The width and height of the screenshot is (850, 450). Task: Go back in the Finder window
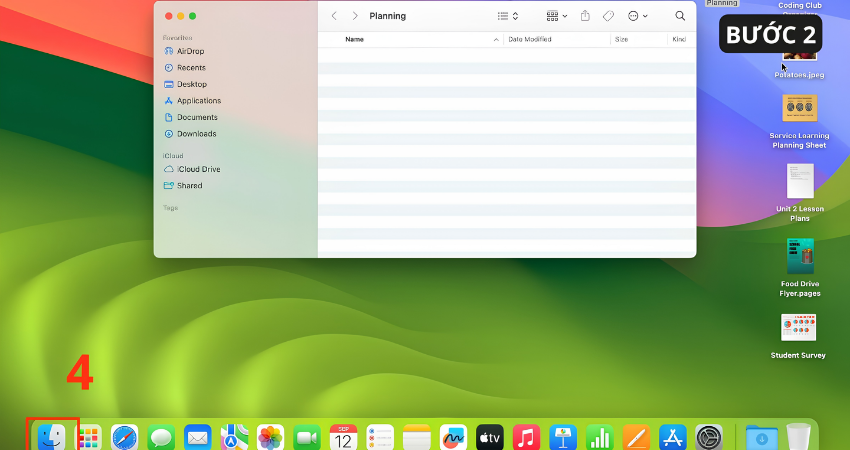coord(334,16)
